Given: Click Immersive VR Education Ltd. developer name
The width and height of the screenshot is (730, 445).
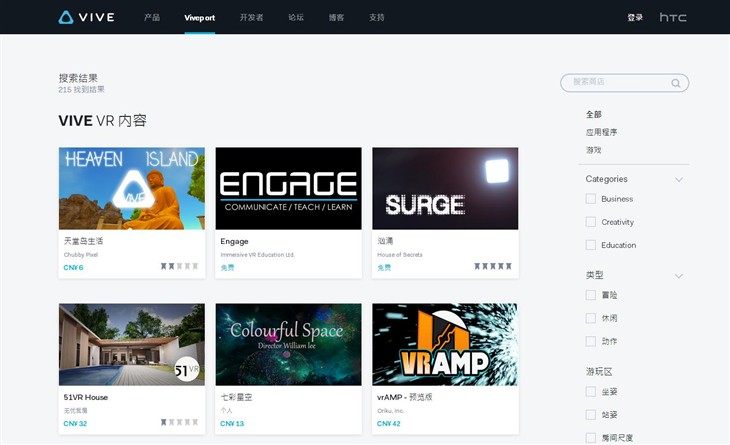Looking at the screenshot, I should [x=257, y=255].
